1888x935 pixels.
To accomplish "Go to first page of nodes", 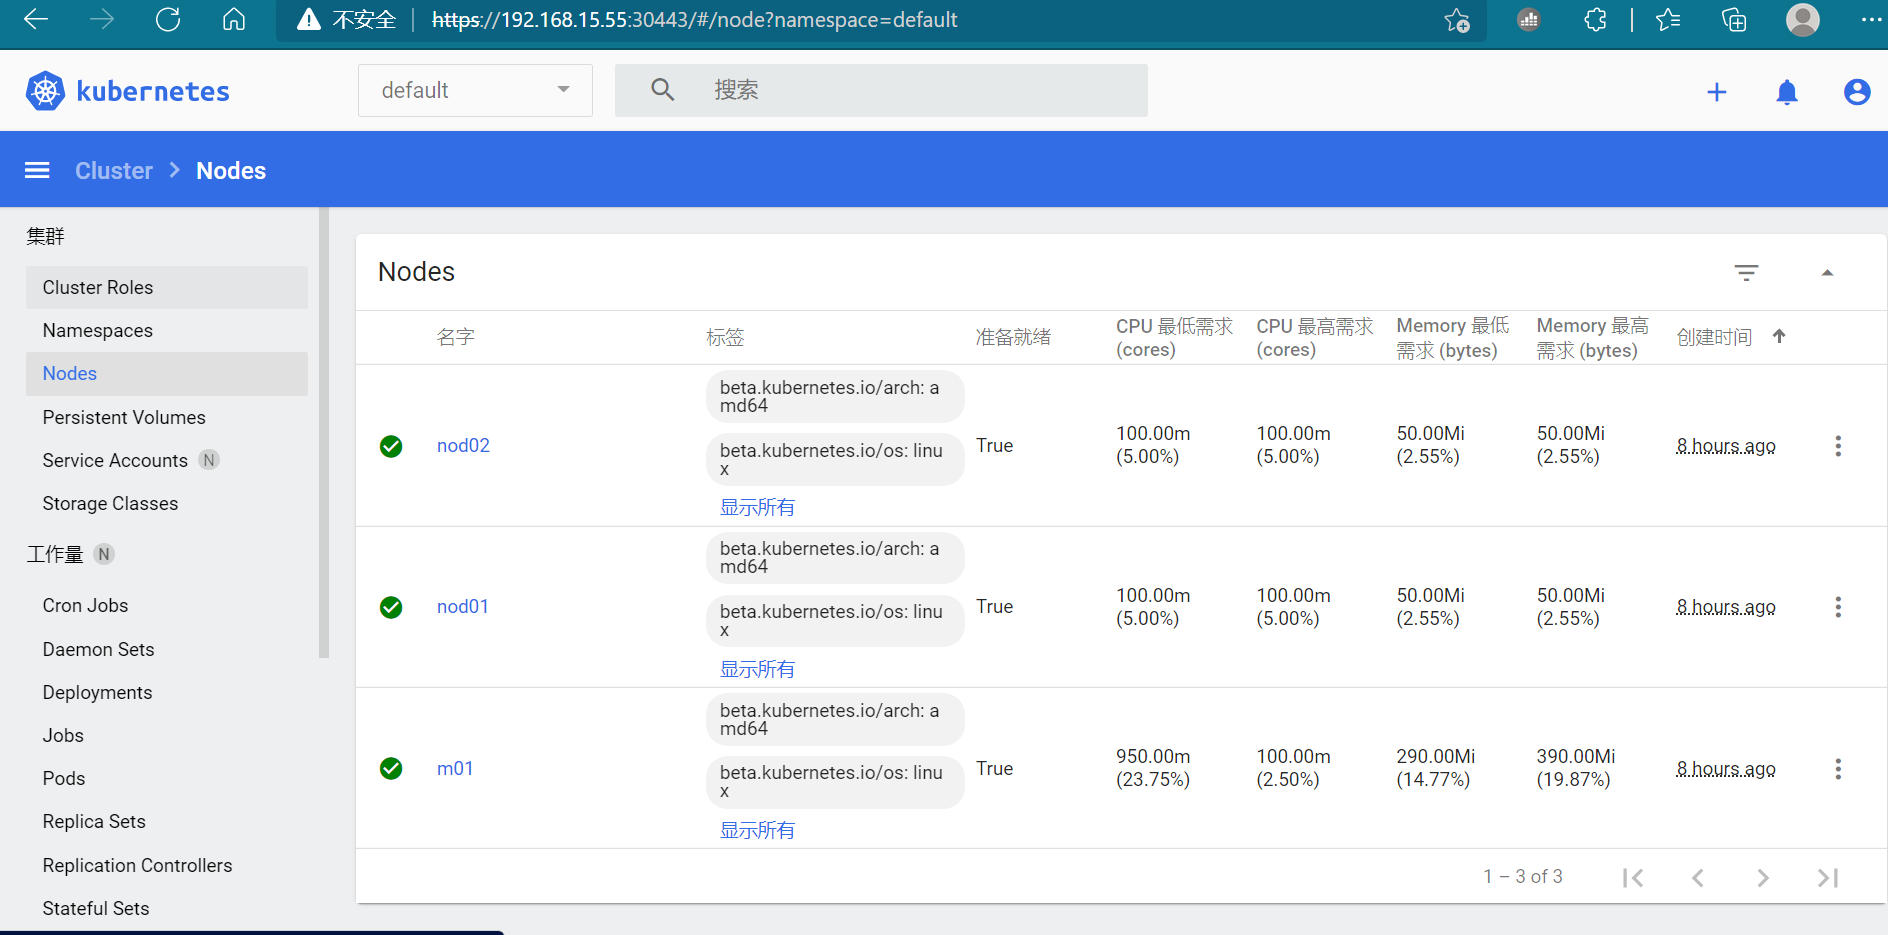I will [x=1633, y=877].
